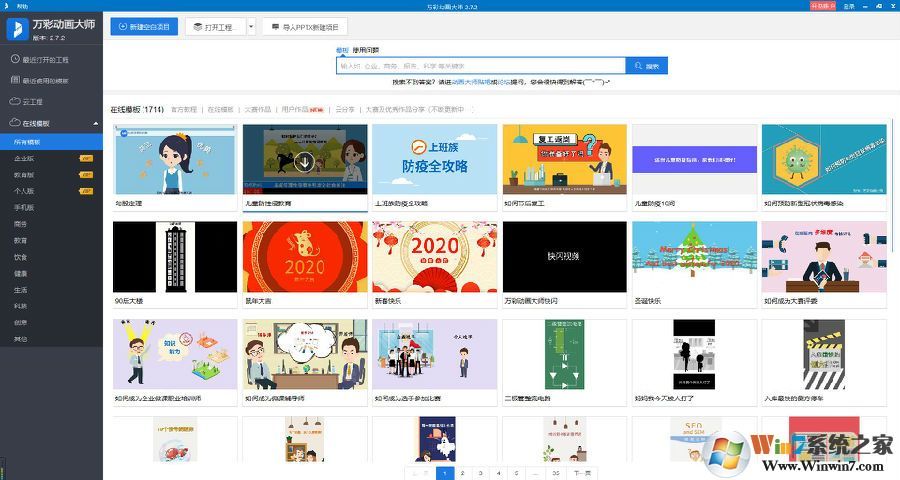Select 企业版 category in the sidebar
The width and height of the screenshot is (900, 480).
[25, 158]
